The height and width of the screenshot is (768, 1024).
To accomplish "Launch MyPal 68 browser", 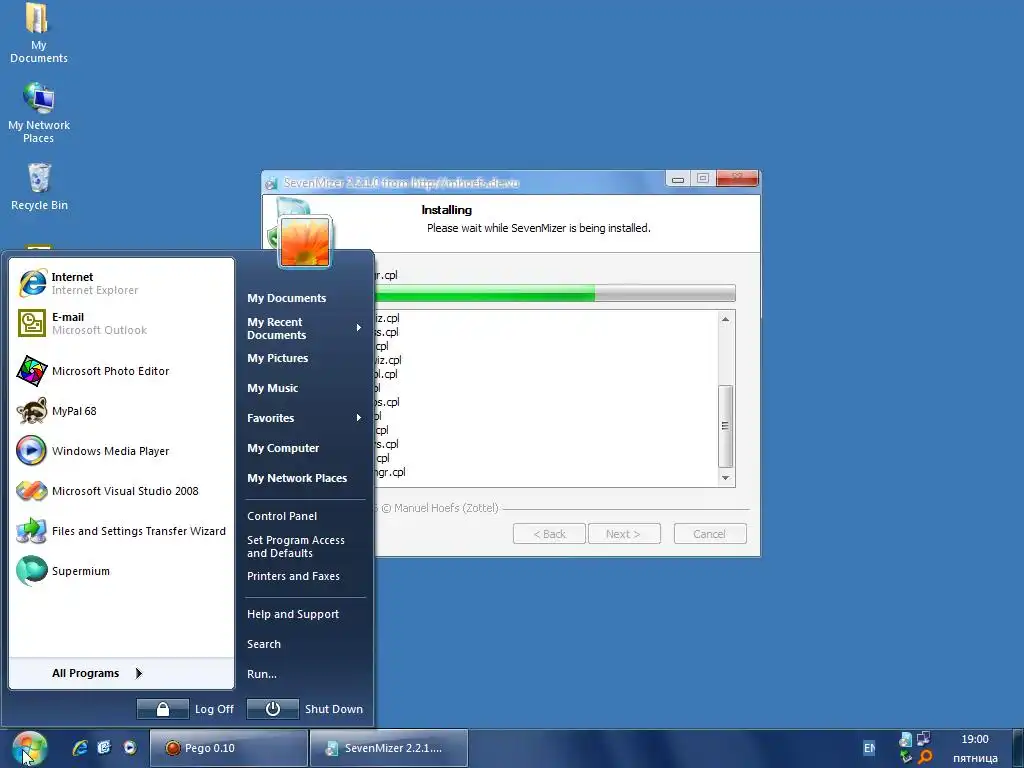I will pyautogui.click(x=122, y=411).
